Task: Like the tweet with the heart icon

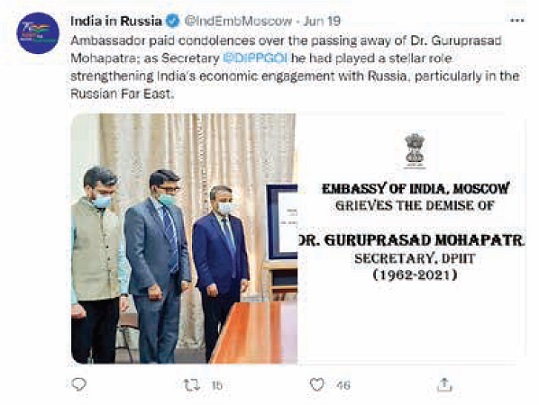Action: click(317, 385)
